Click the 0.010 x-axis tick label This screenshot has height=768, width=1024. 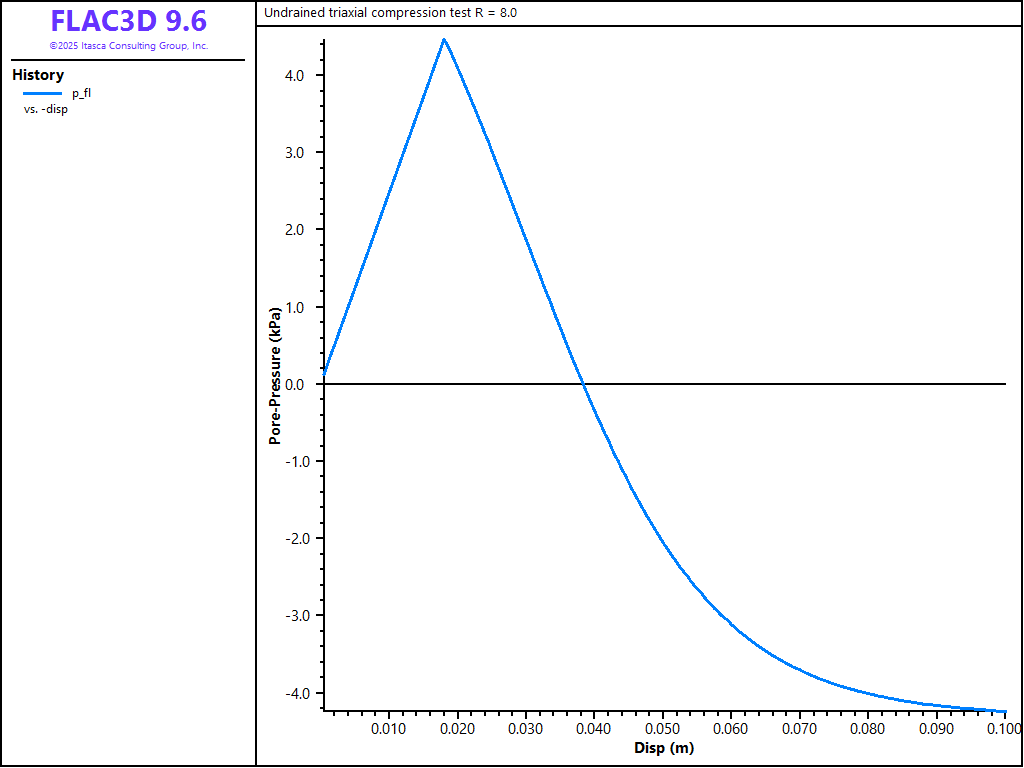pyautogui.click(x=388, y=729)
